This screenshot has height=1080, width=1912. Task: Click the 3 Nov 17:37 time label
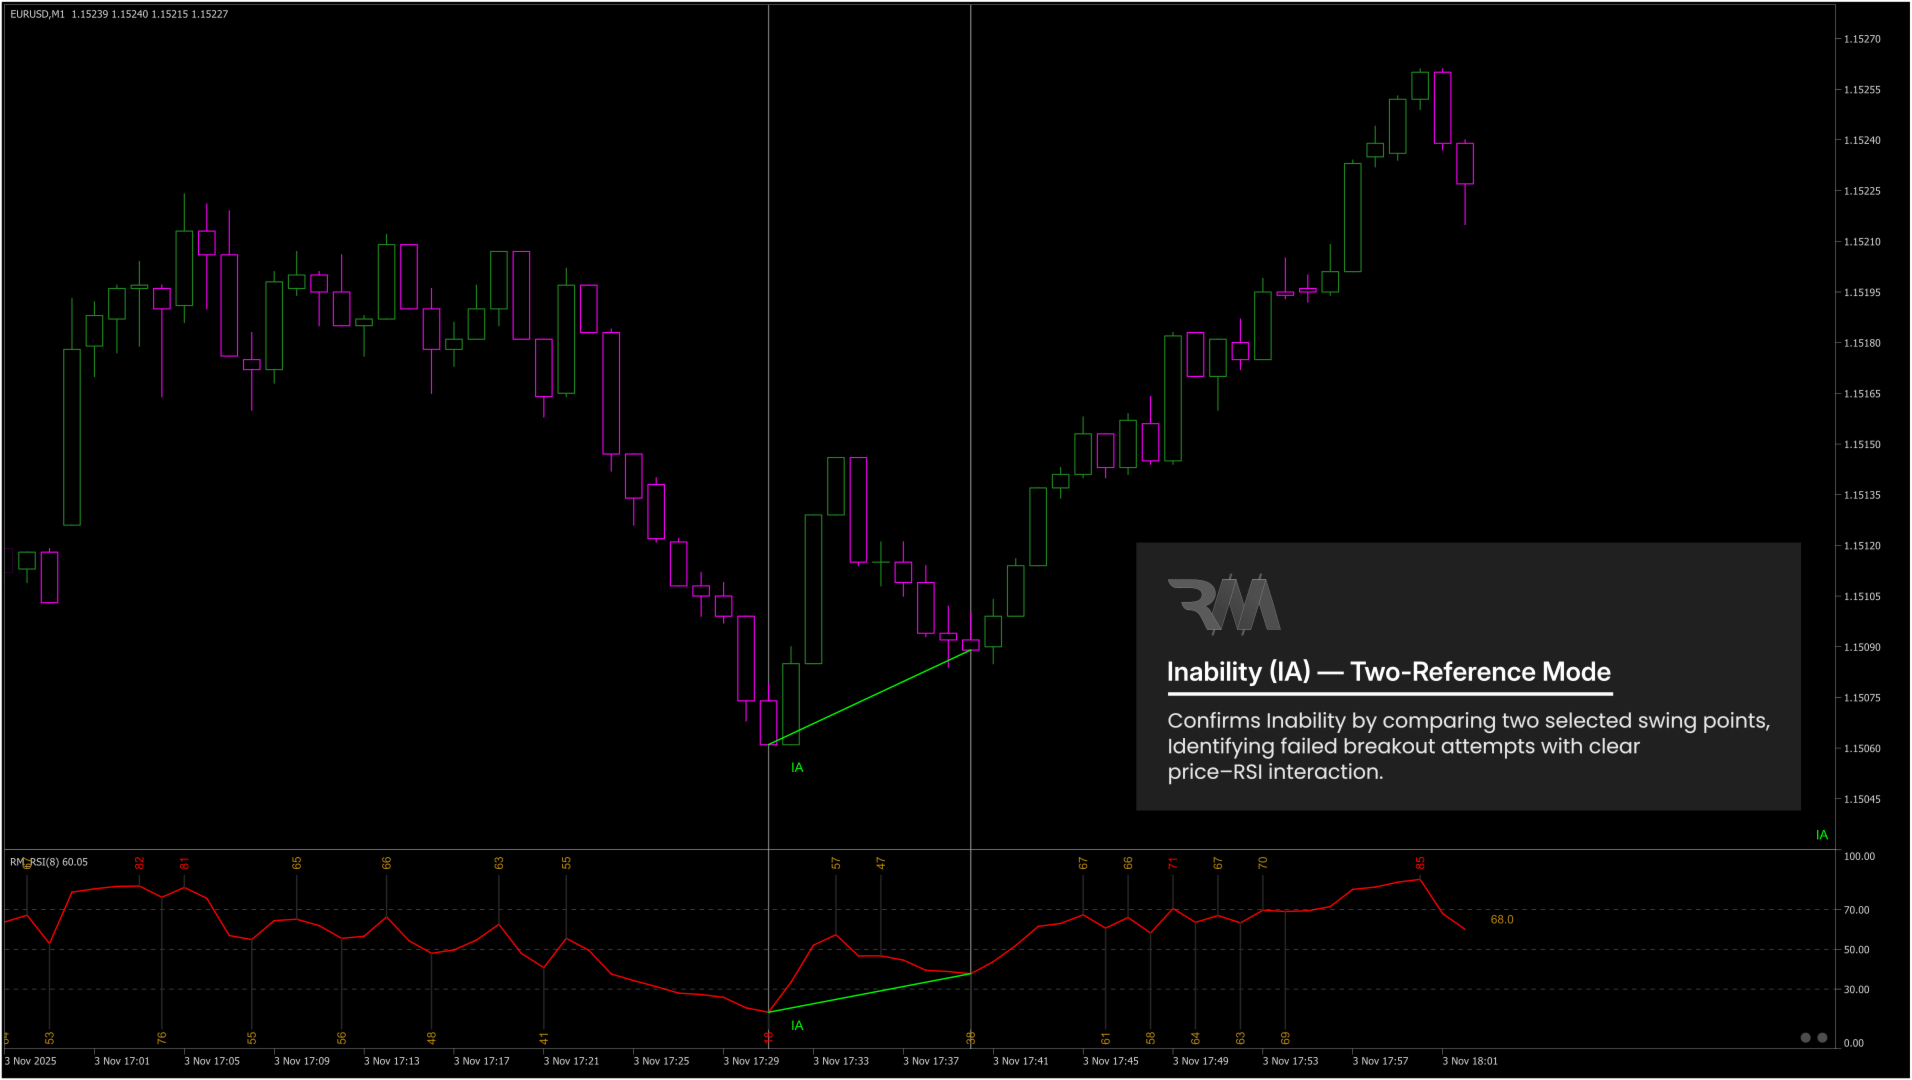point(931,1061)
